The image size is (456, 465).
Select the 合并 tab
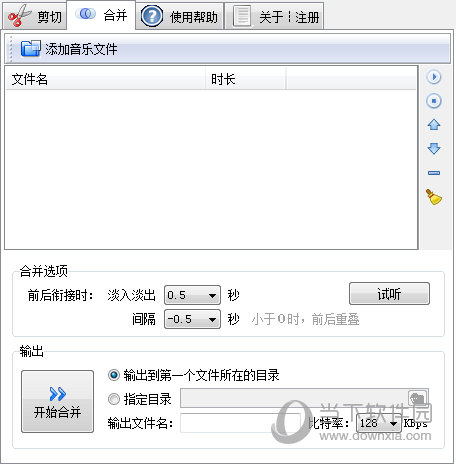pos(101,15)
